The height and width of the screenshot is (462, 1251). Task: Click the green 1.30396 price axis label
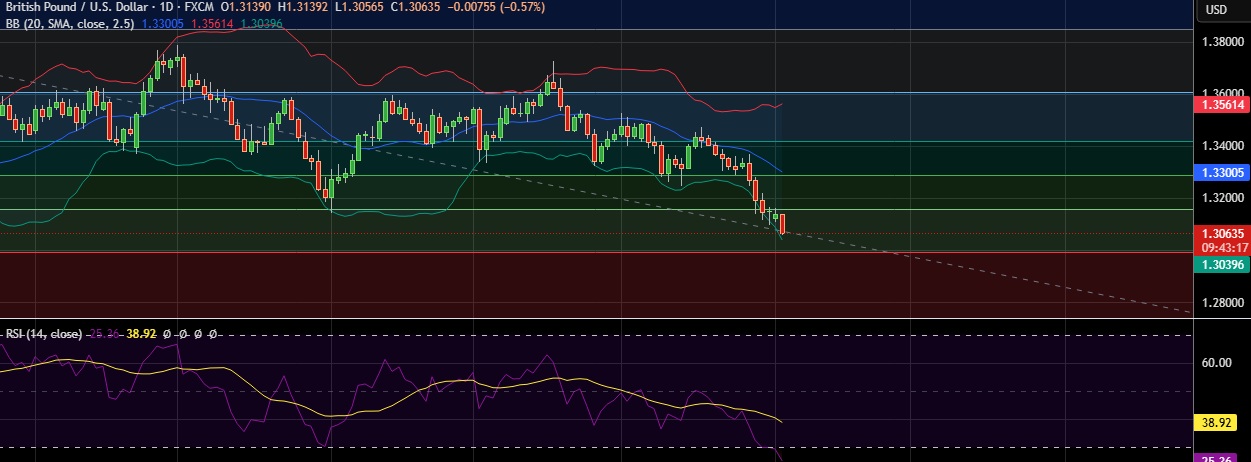(1221, 264)
